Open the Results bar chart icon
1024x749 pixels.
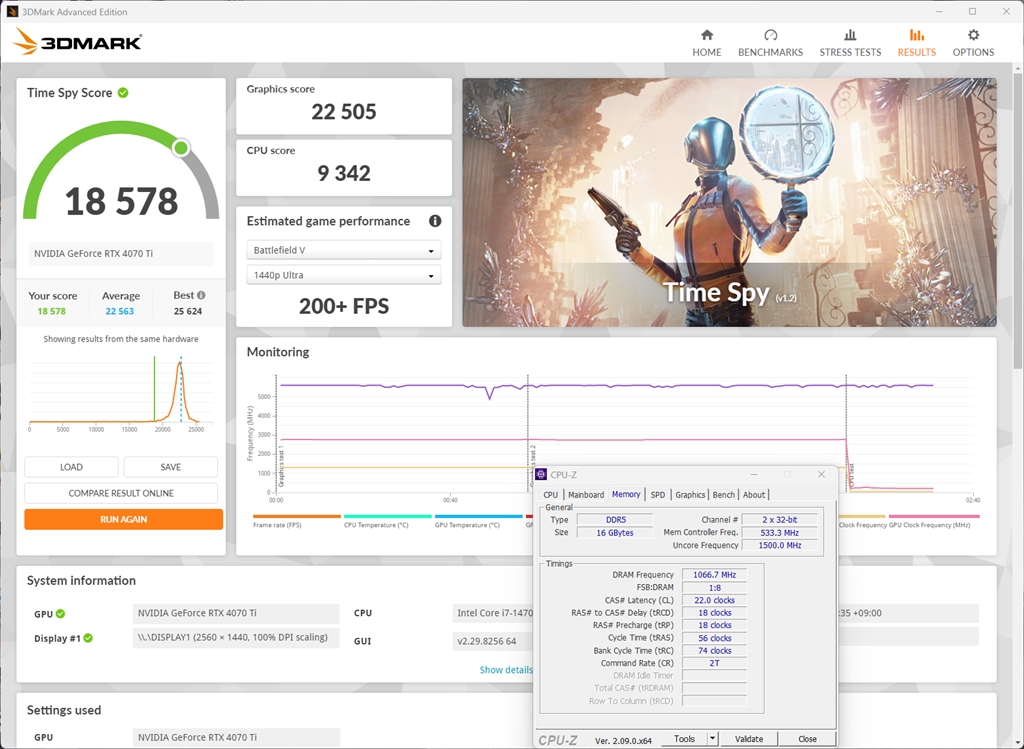[916, 35]
